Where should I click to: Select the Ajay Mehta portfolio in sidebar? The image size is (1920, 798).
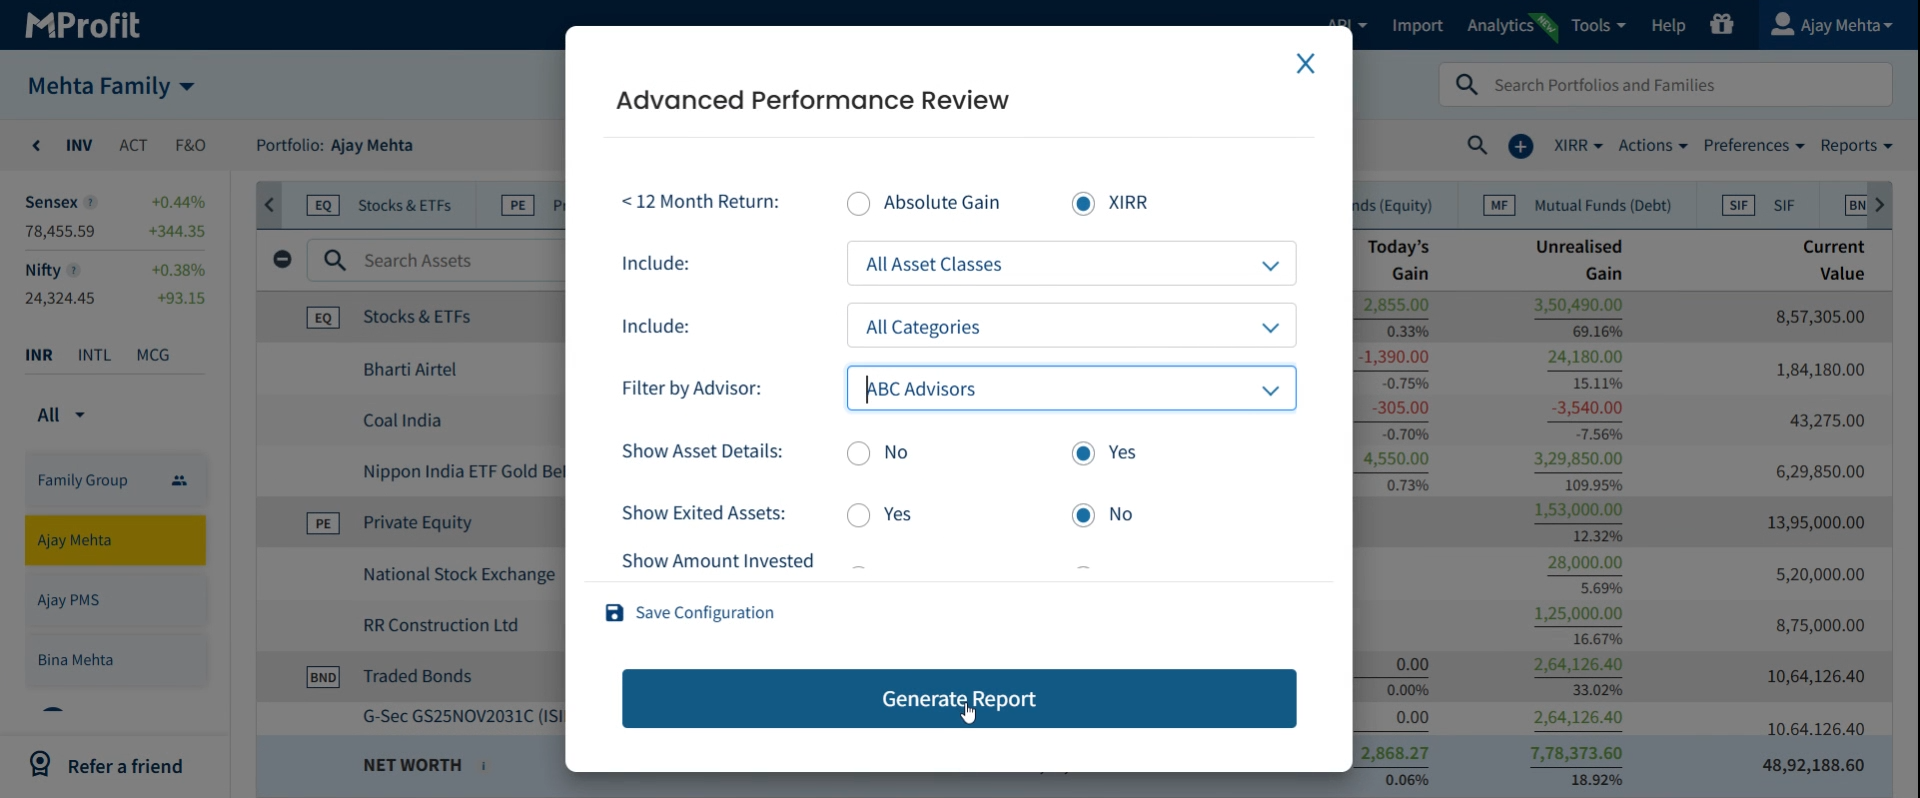[x=115, y=541]
